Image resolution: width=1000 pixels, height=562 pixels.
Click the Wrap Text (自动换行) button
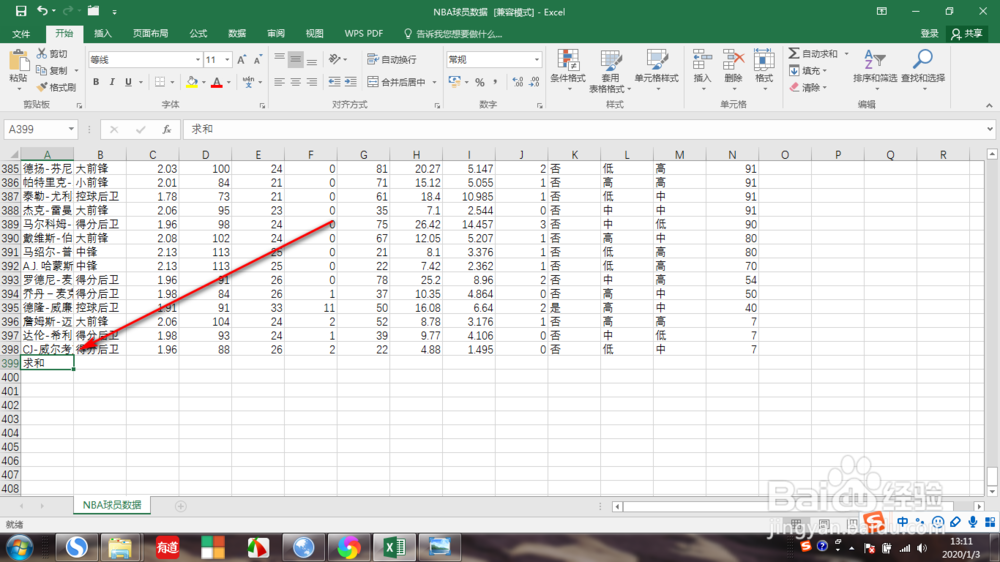coord(392,59)
